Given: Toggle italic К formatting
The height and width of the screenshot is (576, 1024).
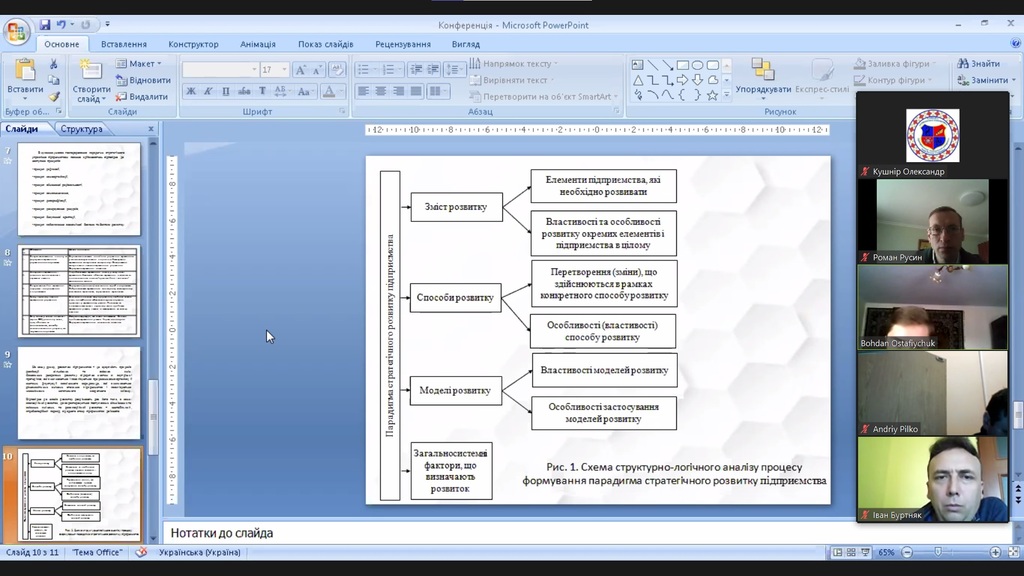Looking at the screenshot, I should pos(208,92).
